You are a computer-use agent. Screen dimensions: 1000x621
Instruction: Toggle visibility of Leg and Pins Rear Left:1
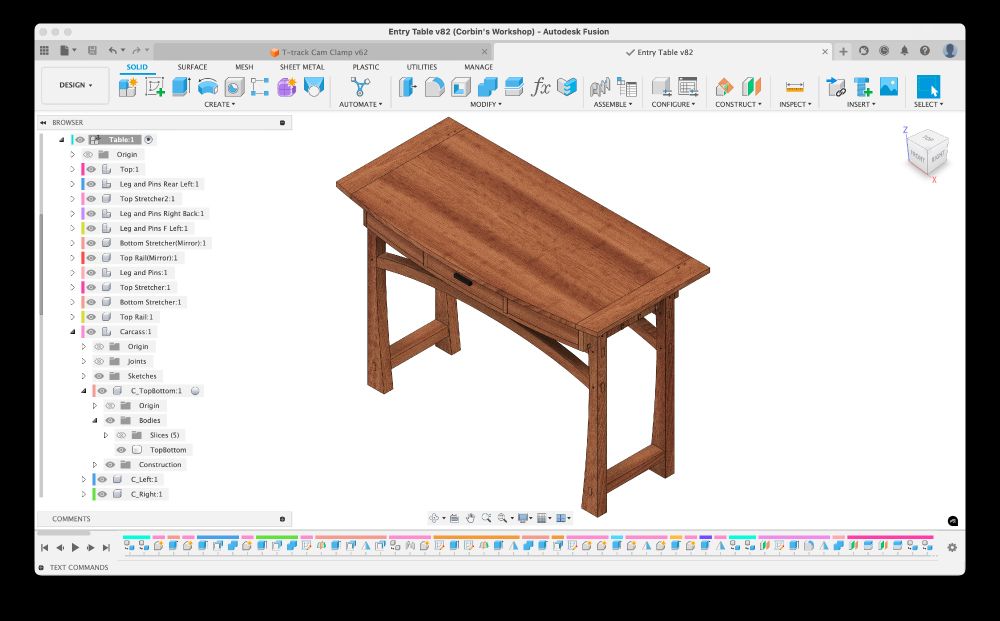click(91, 184)
